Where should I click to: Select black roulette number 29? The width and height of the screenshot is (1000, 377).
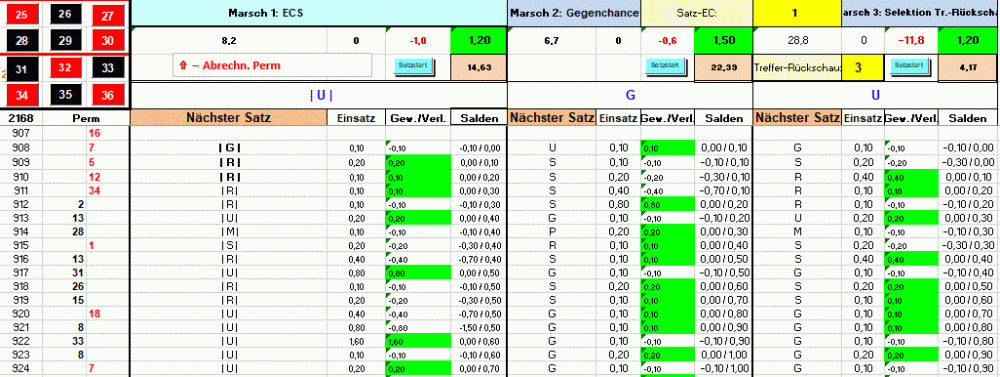[x=64, y=40]
